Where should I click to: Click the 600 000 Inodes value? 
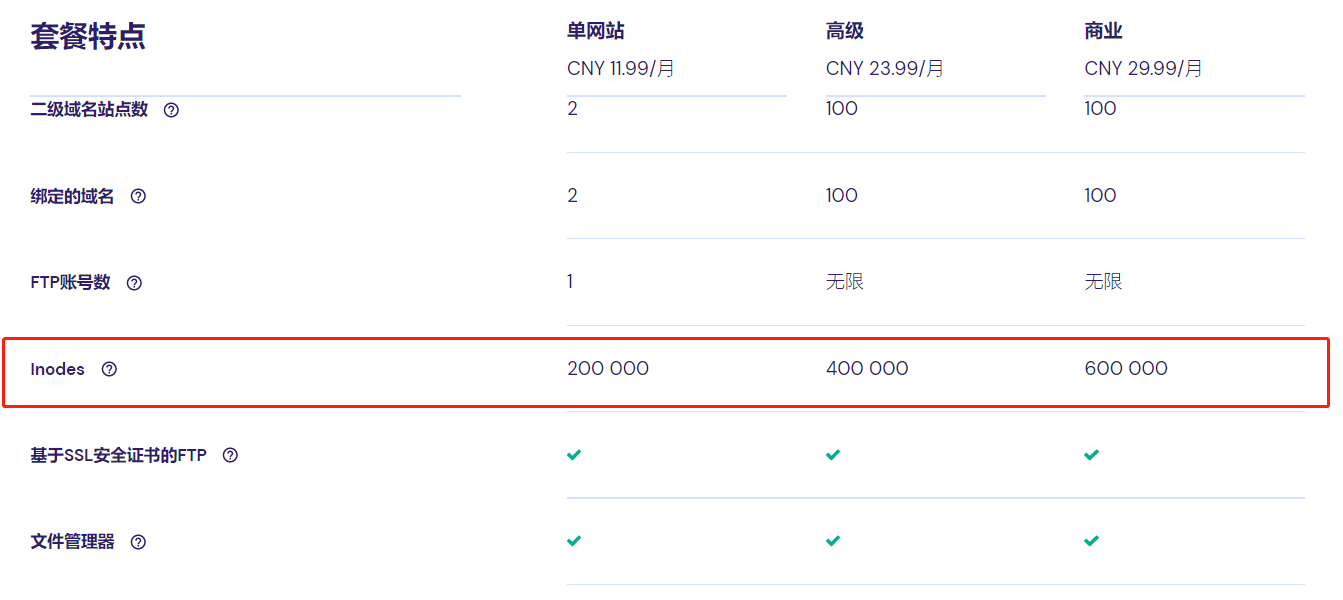click(x=1125, y=369)
